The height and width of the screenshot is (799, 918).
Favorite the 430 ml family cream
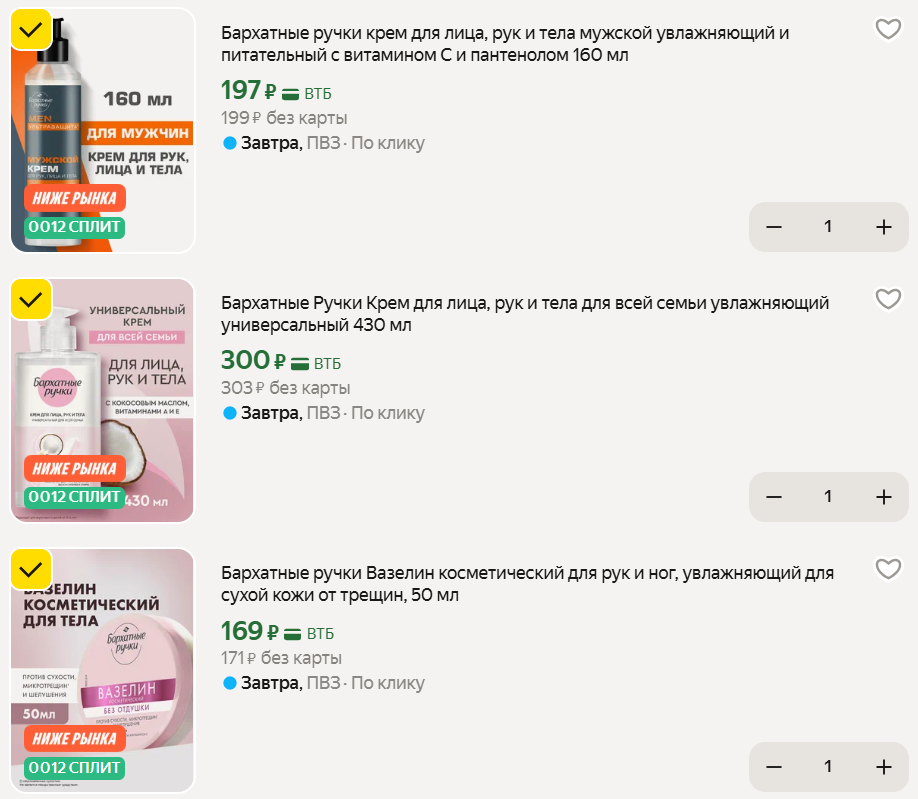point(888,299)
